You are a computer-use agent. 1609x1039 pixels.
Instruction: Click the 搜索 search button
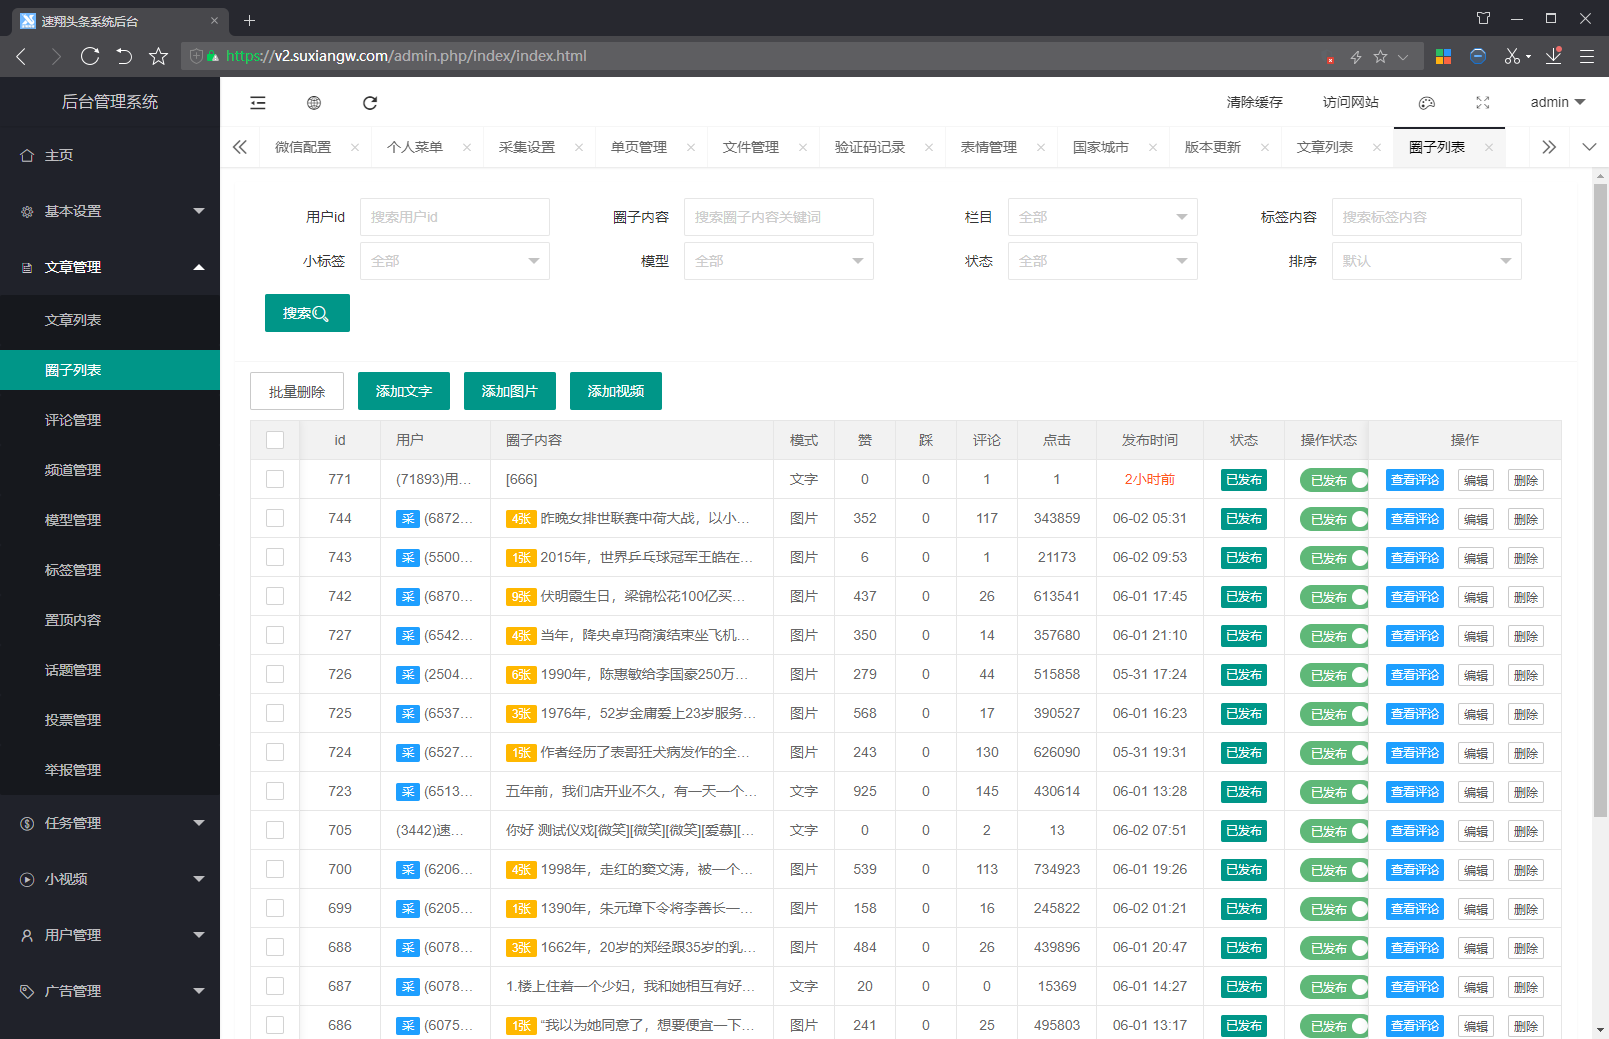(x=307, y=313)
